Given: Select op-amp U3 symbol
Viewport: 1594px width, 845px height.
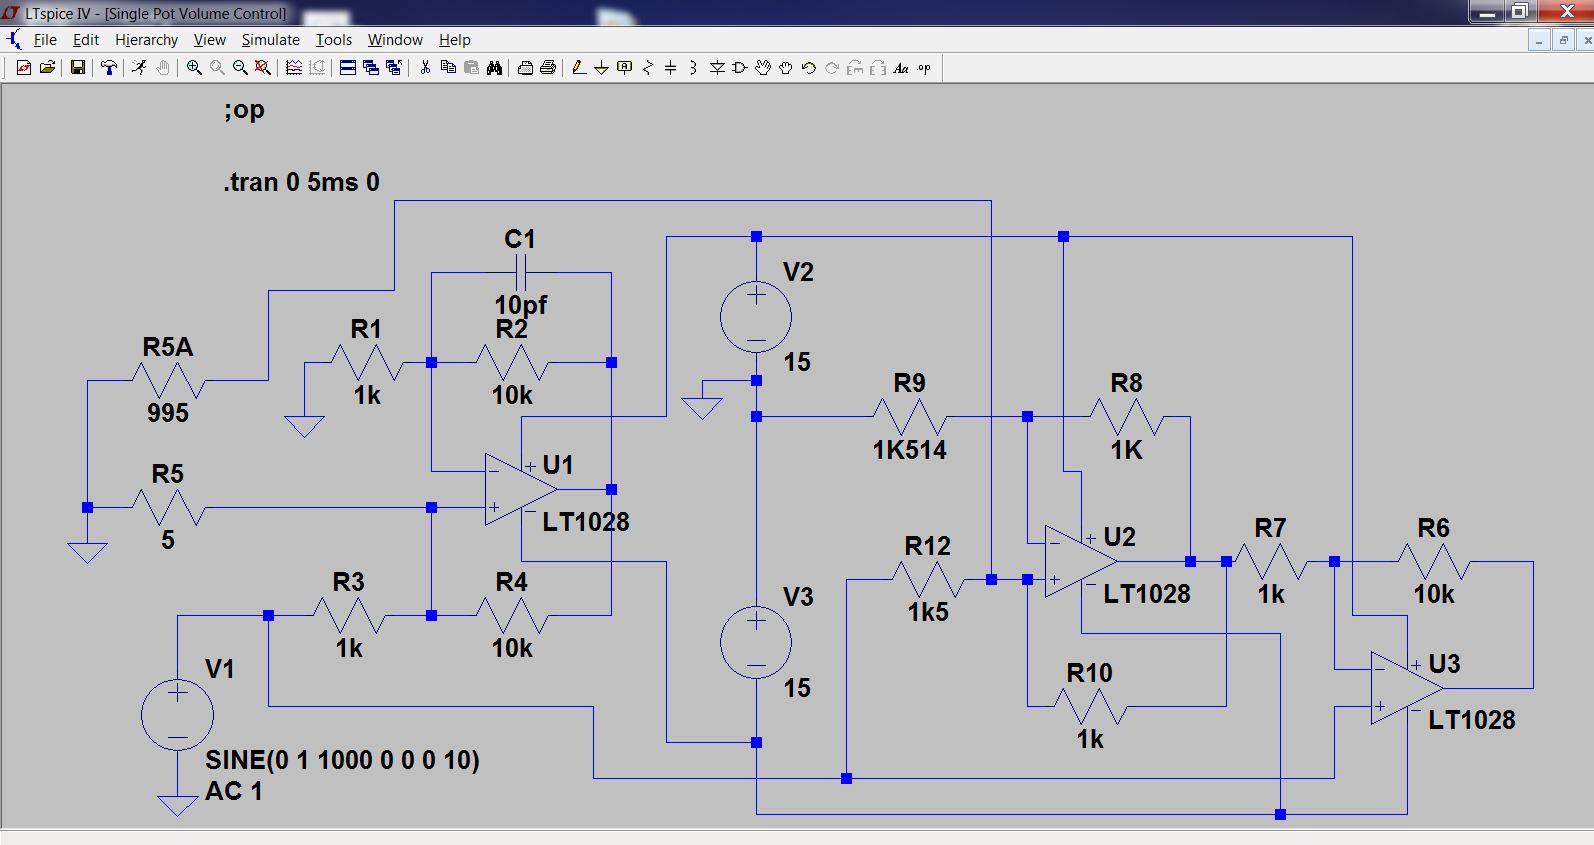Looking at the screenshot, I should (x=1406, y=688).
